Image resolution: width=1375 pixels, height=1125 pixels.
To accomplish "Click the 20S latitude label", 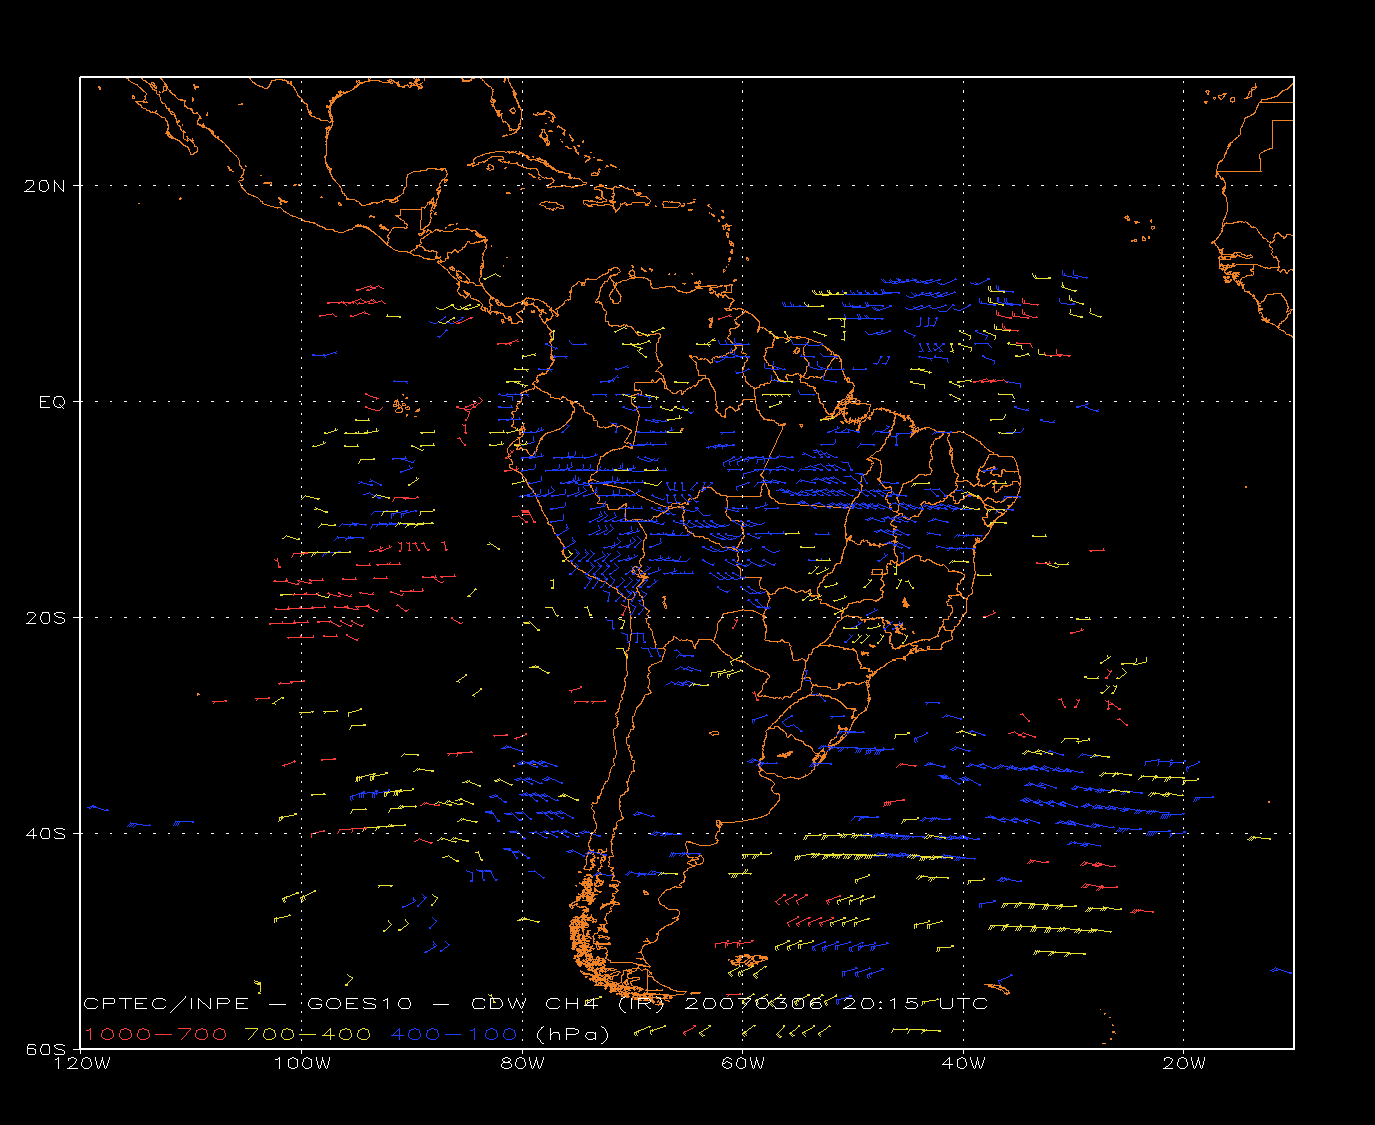I will (x=47, y=617).
